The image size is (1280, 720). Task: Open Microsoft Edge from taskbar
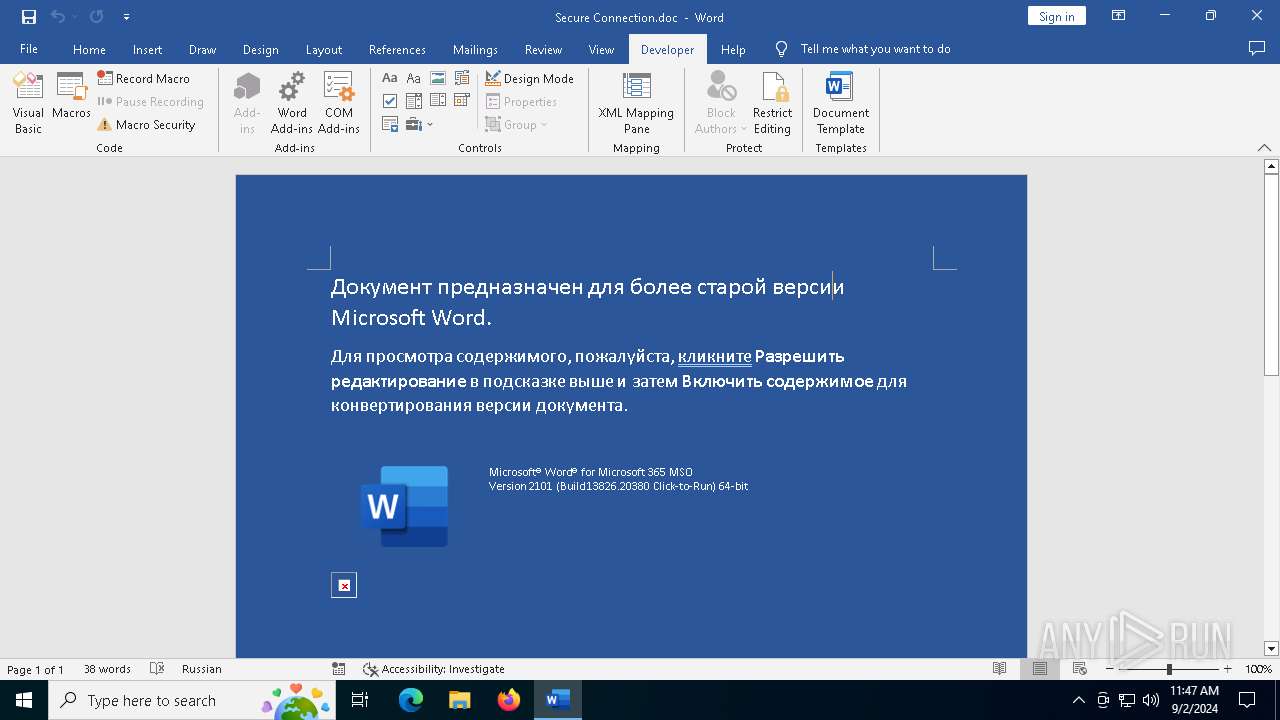(411, 700)
